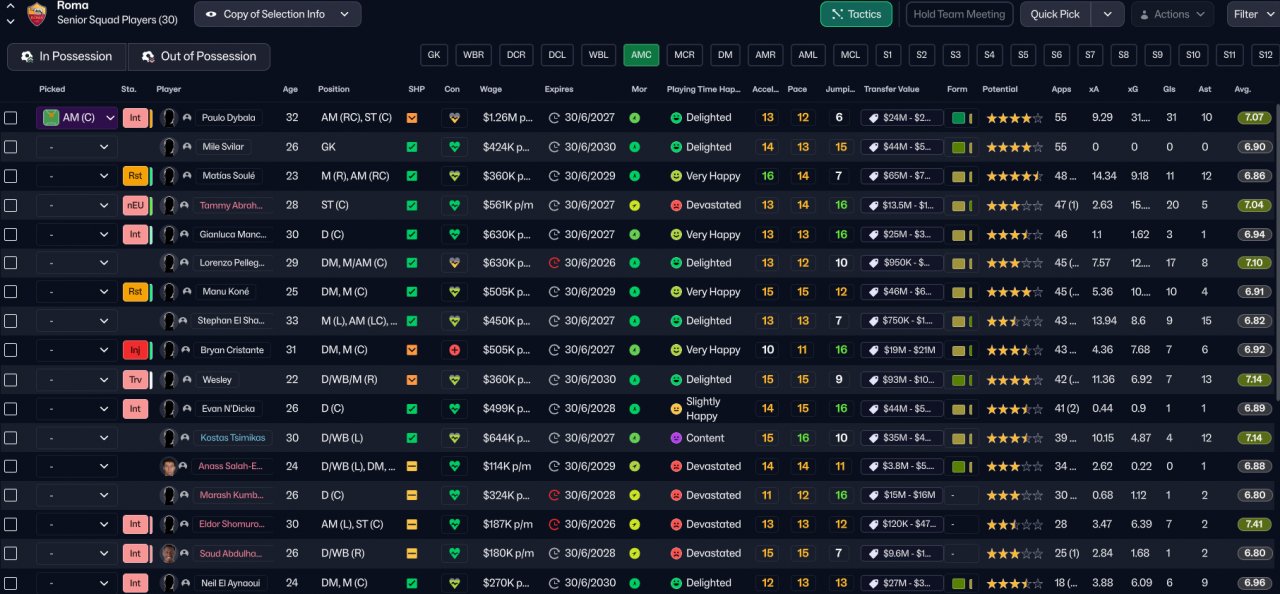Select the GK position slot
Image resolution: width=1280 pixels, height=594 pixels.
434,55
